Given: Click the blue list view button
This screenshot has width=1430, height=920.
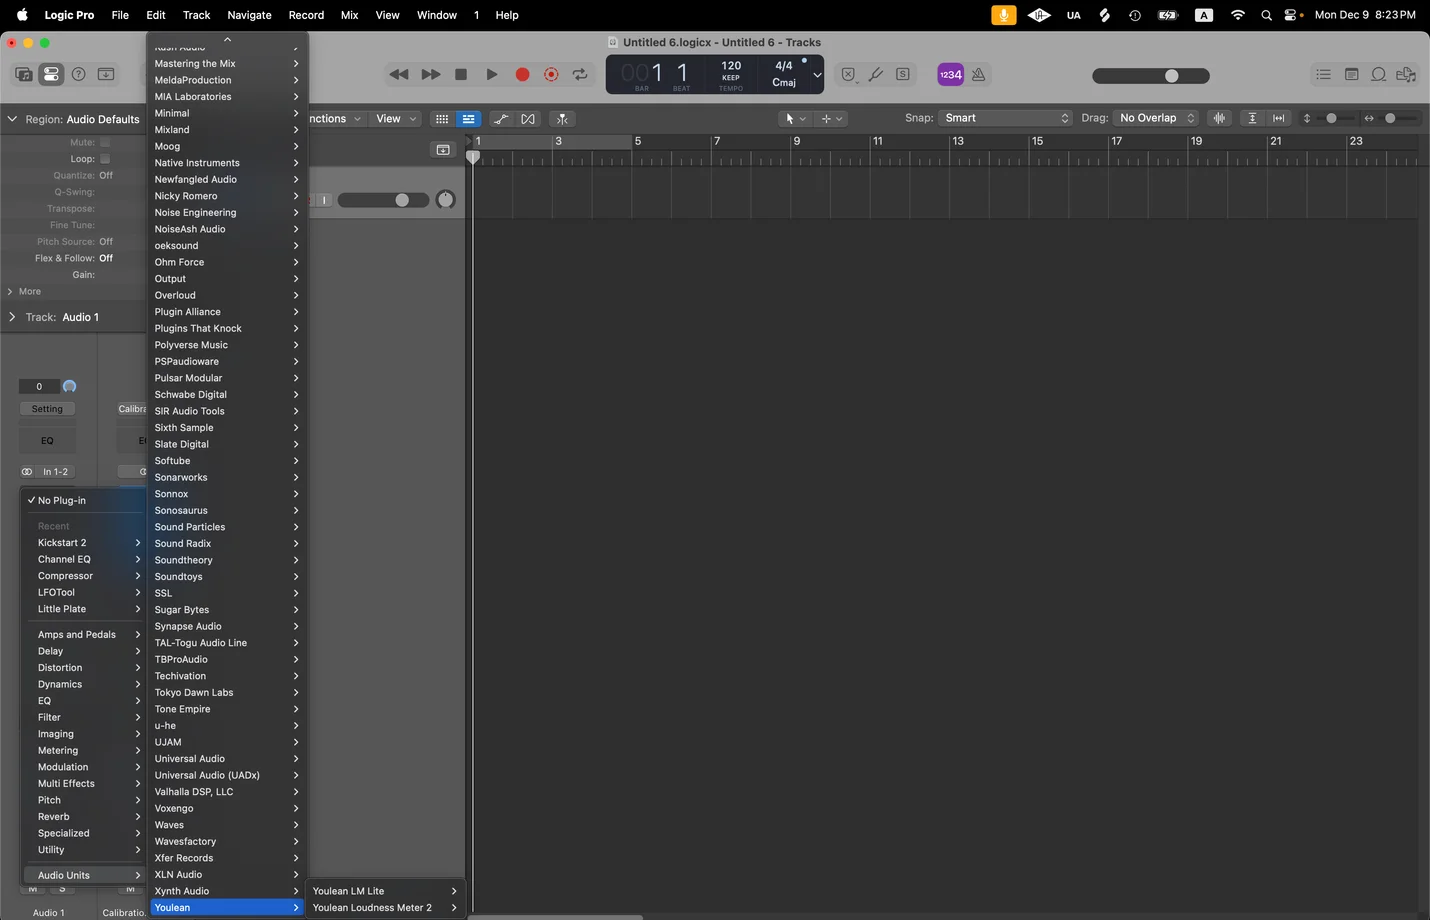Looking at the screenshot, I should click(468, 119).
